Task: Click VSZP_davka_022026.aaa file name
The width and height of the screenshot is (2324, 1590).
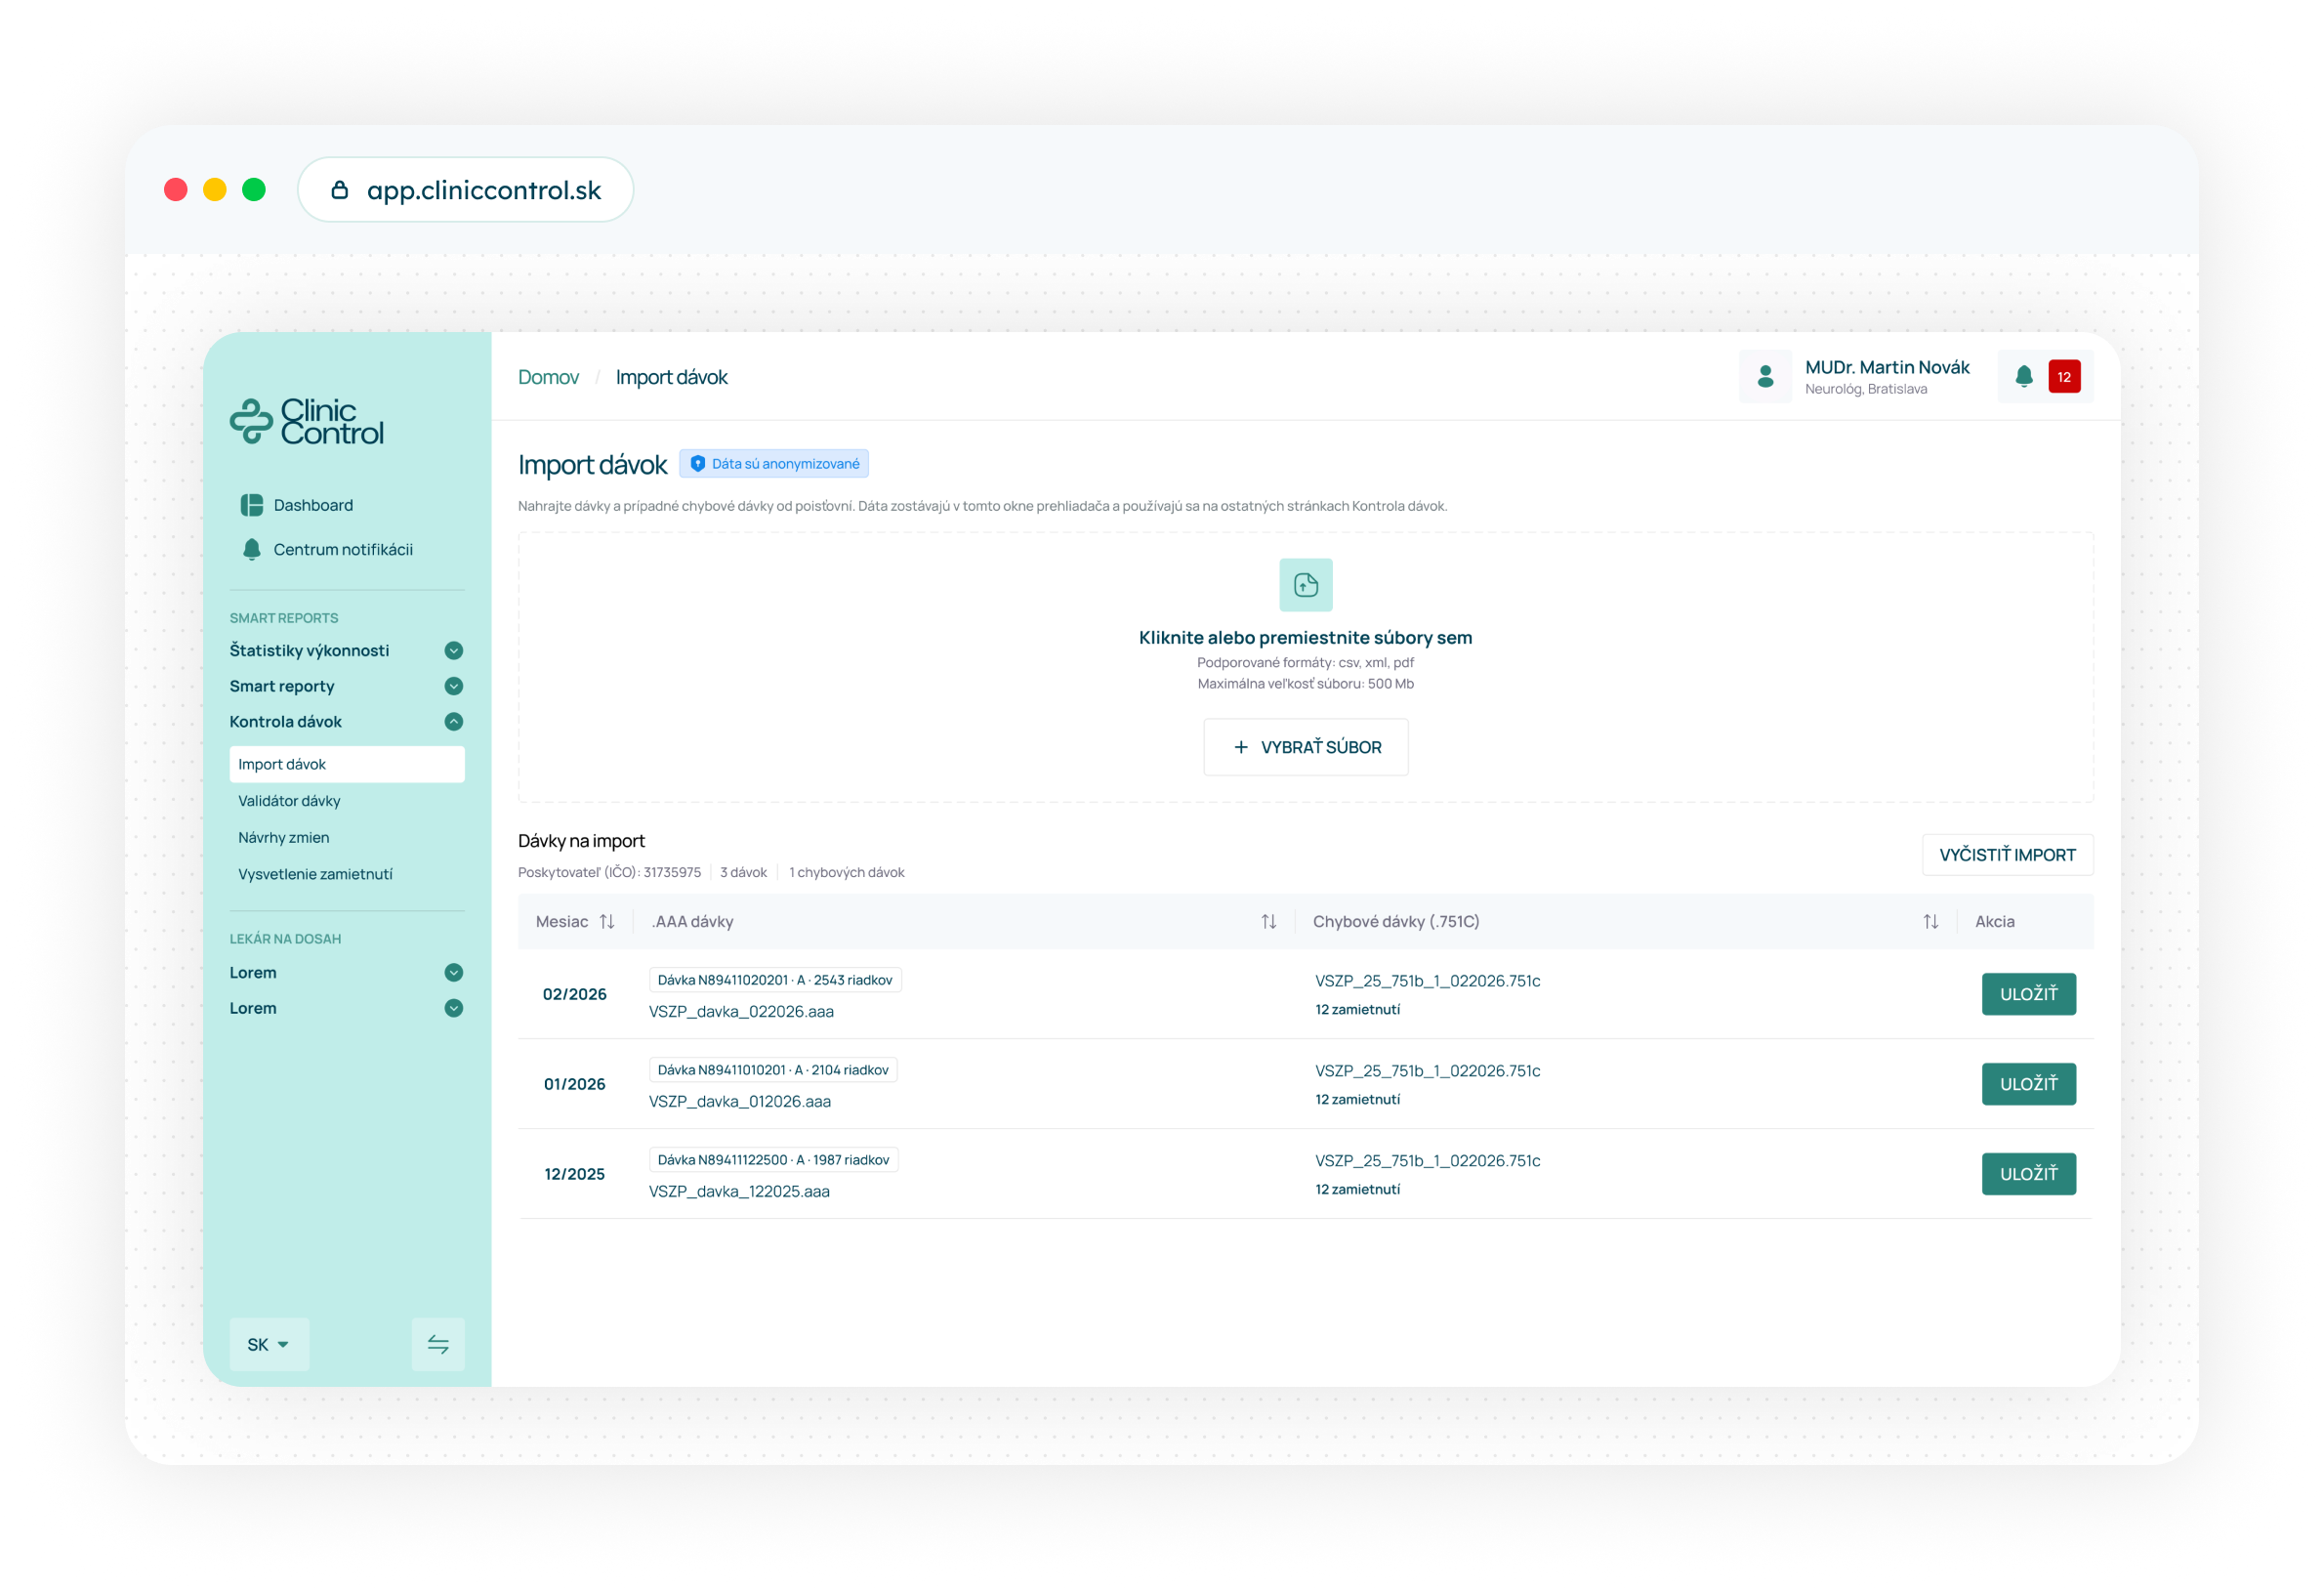Action: [741, 1012]
